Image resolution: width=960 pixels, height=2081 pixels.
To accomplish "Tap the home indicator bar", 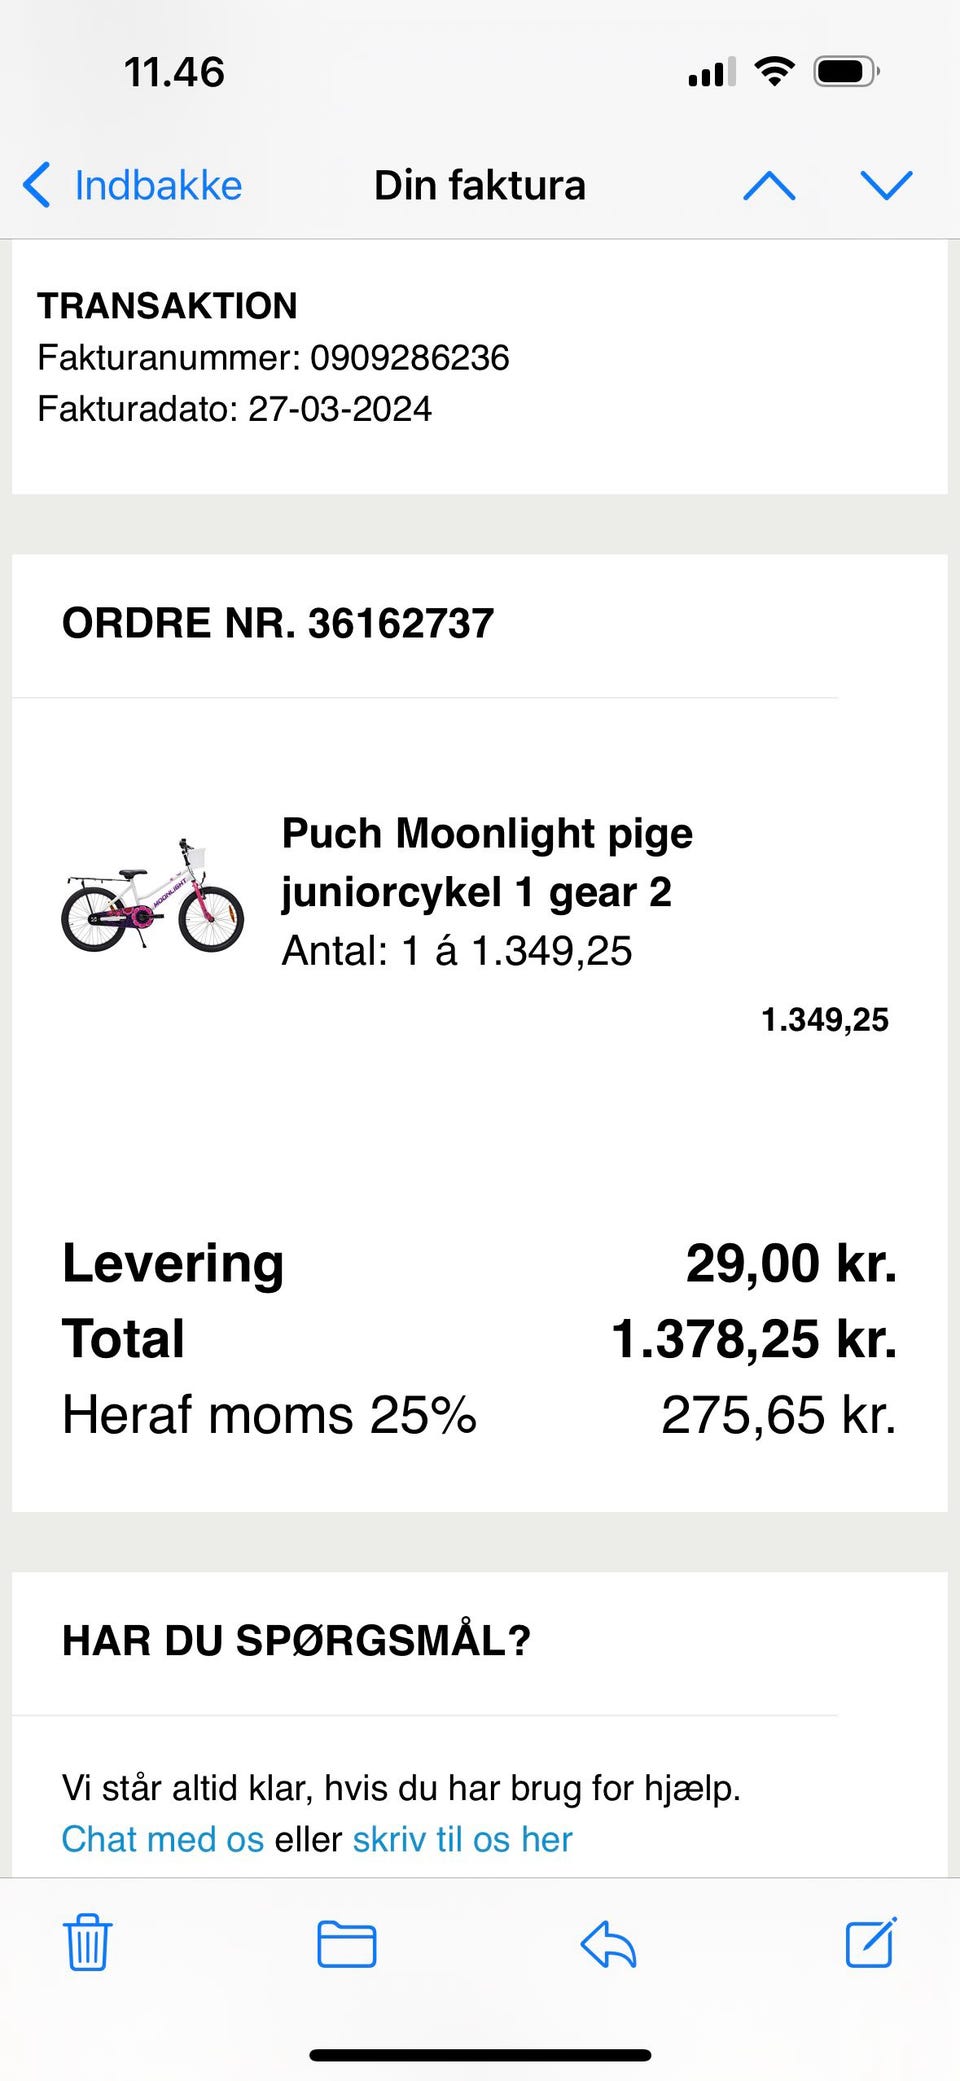I will point(480,2055).
